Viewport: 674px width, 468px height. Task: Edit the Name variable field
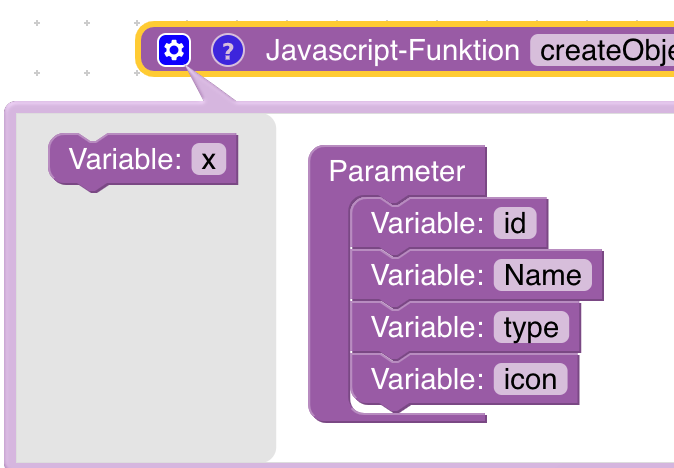[x=542, y=275]
